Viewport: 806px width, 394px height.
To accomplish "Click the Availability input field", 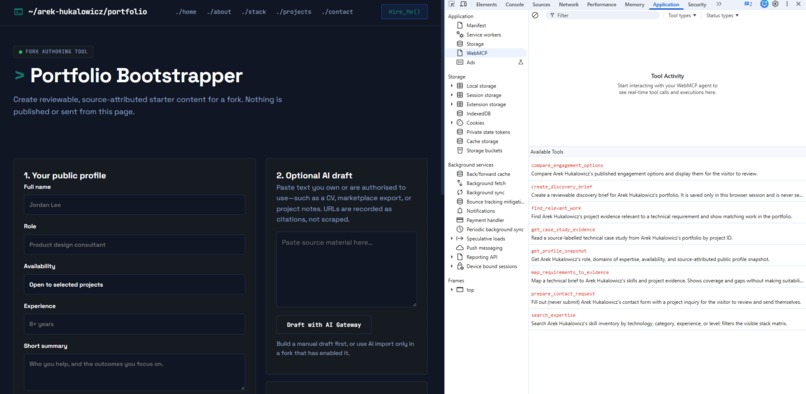I will click(x=134, y=284).
